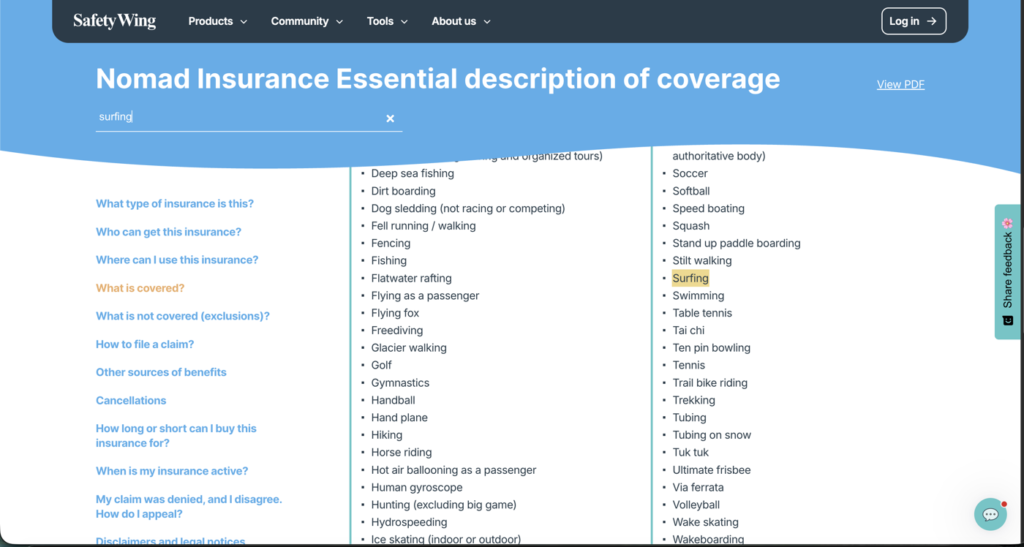Click Fell running / walking entry

click(x=424, y=226)
